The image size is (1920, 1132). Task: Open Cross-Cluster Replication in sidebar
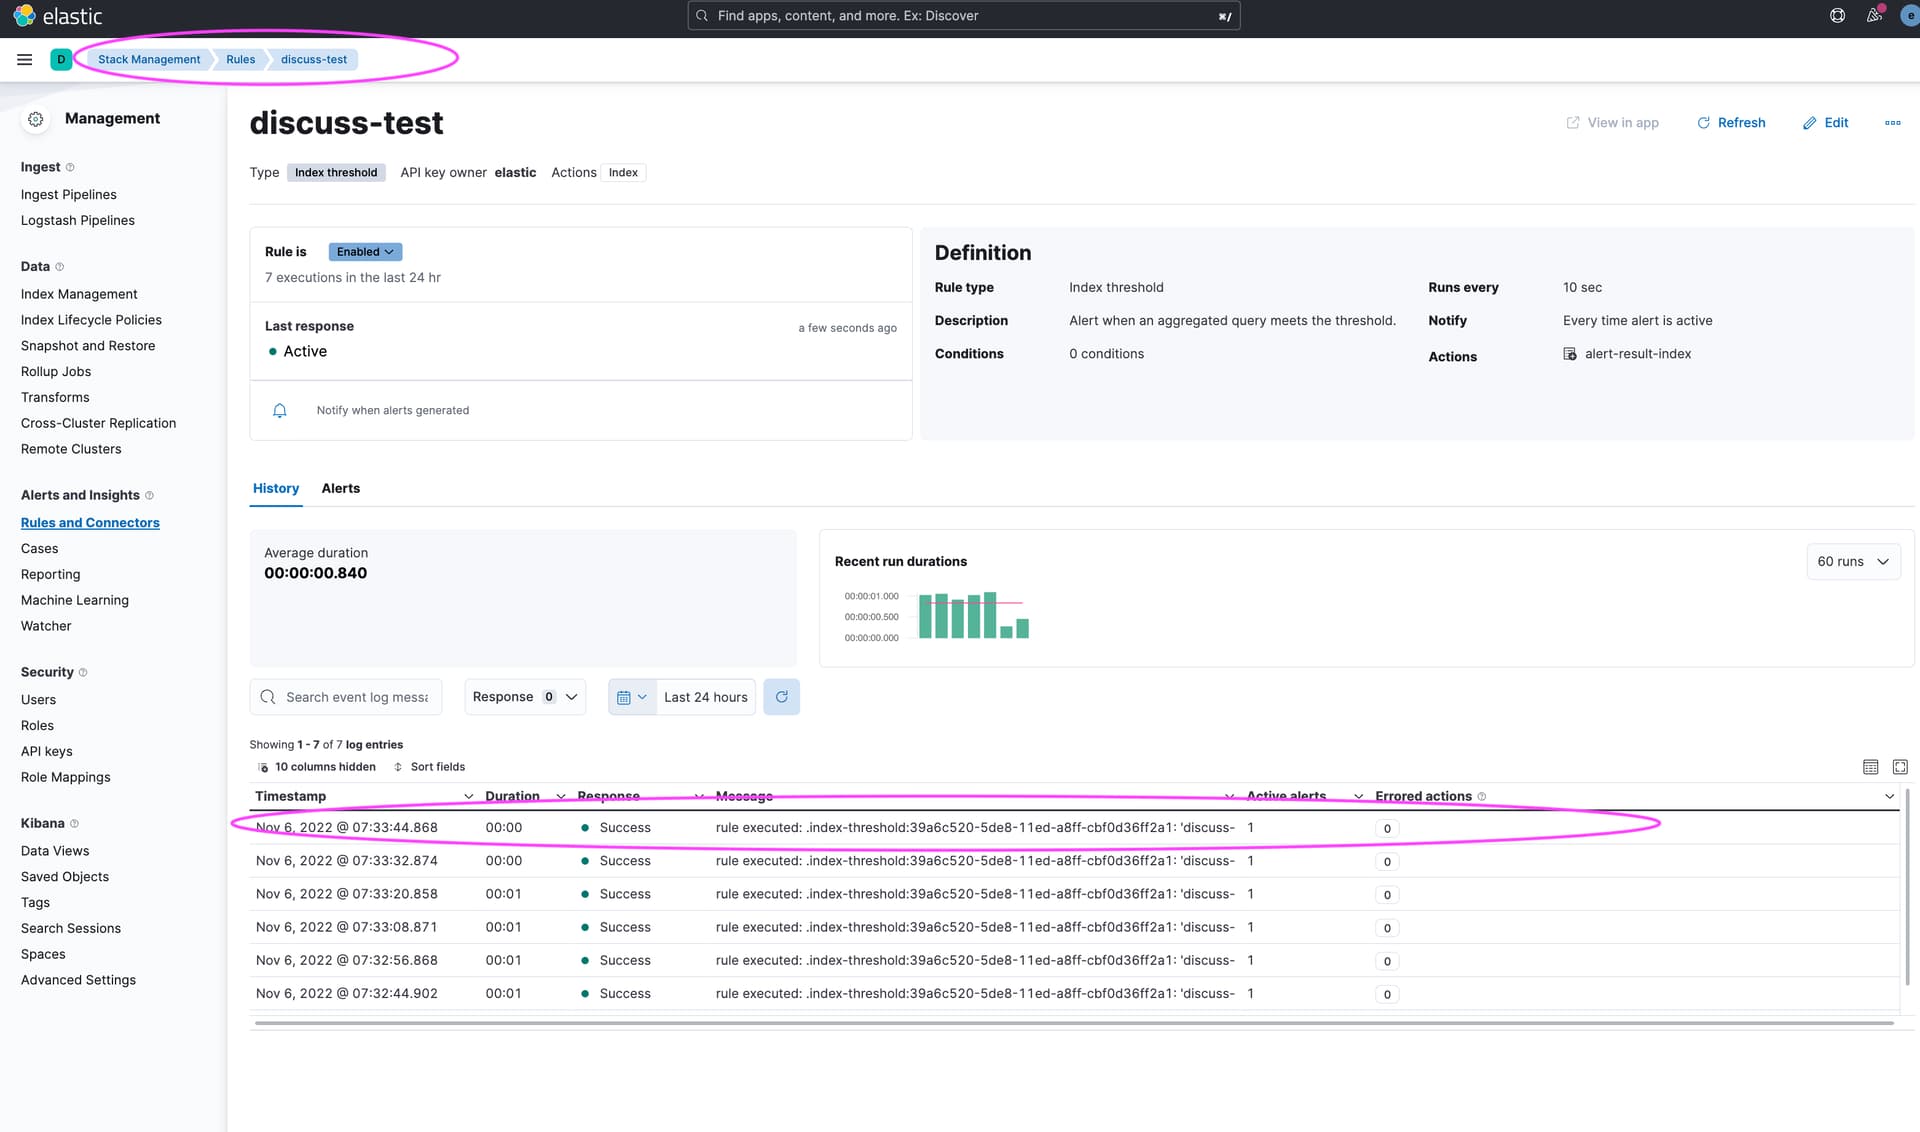99,424
